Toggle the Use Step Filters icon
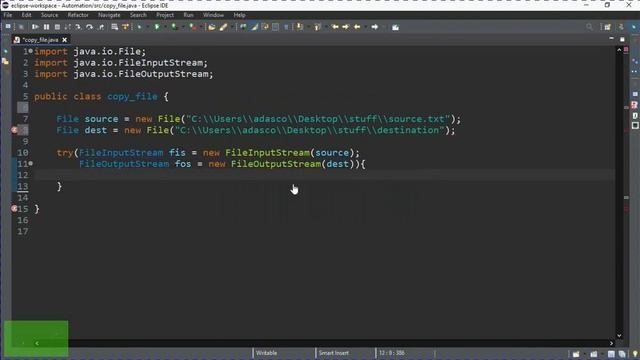Screen dimensions: 640x360 (x=125, y=27)
